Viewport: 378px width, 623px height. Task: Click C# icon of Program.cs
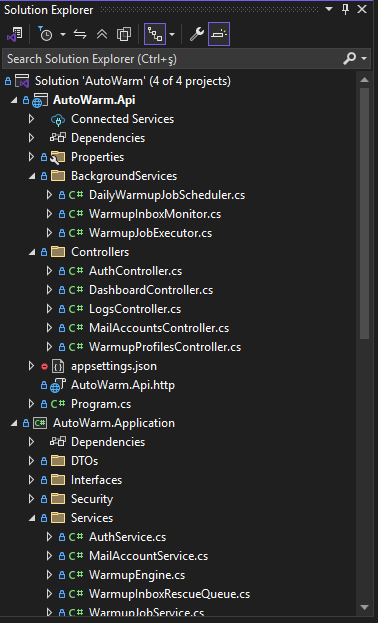(58, 404)
